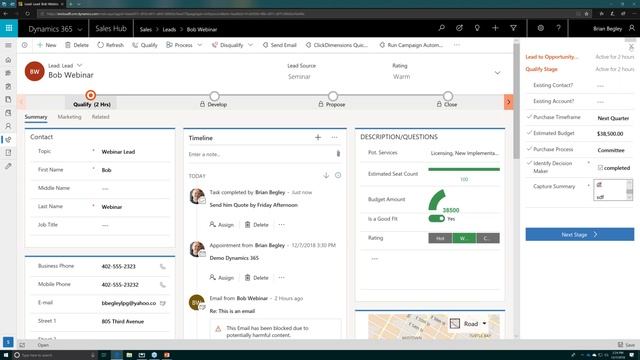This screenshot has width=640, height=360.
Task: Qualify the lead from command bar
Action: (145, 45)
